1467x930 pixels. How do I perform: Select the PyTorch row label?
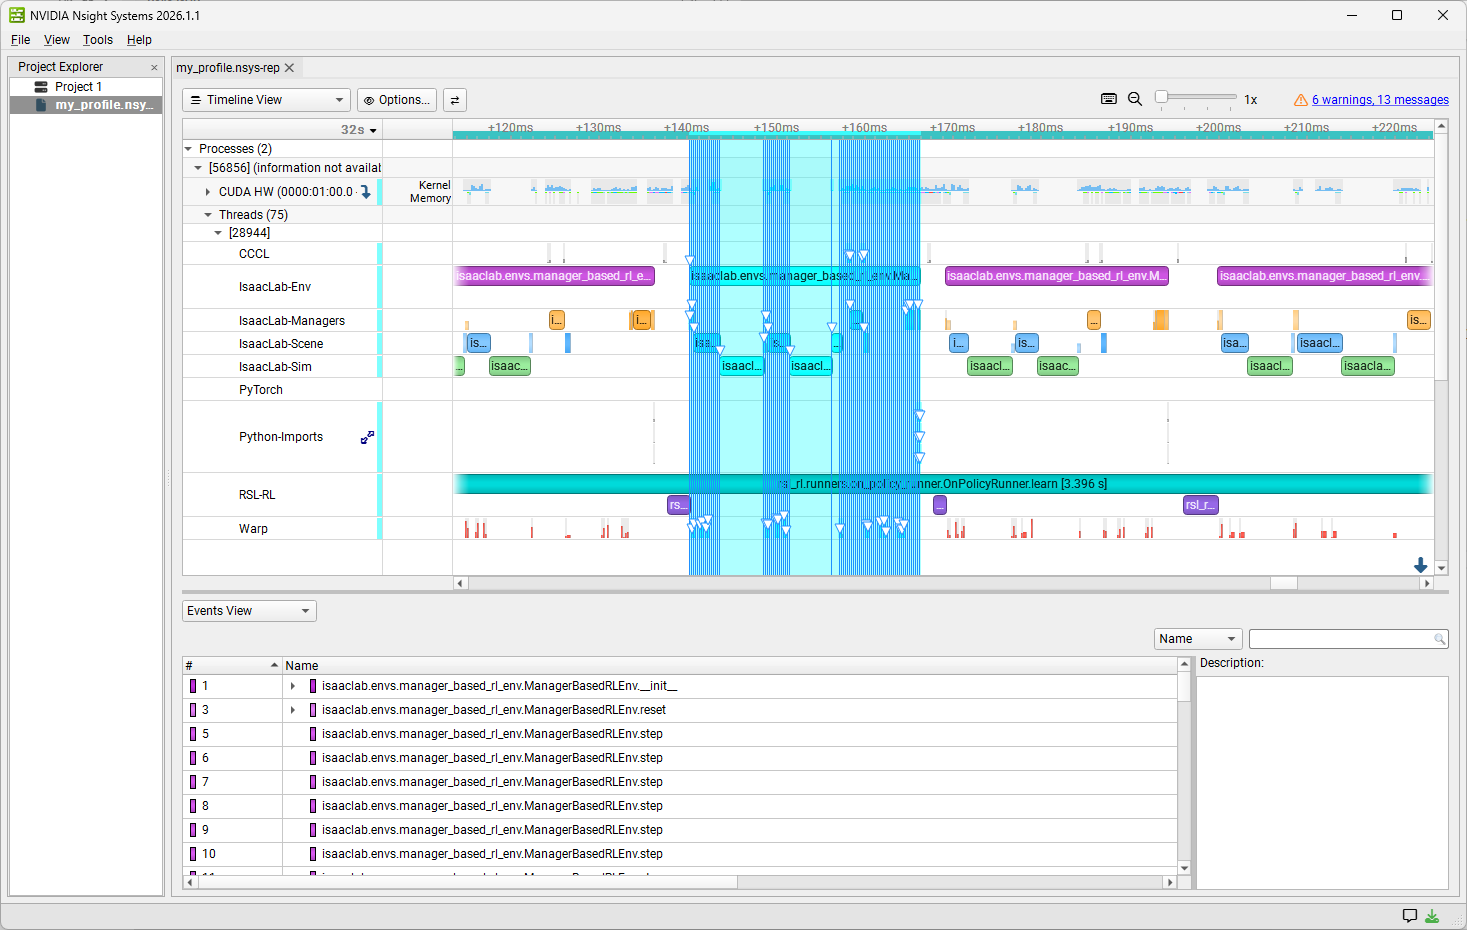click(x=261, y=390)
